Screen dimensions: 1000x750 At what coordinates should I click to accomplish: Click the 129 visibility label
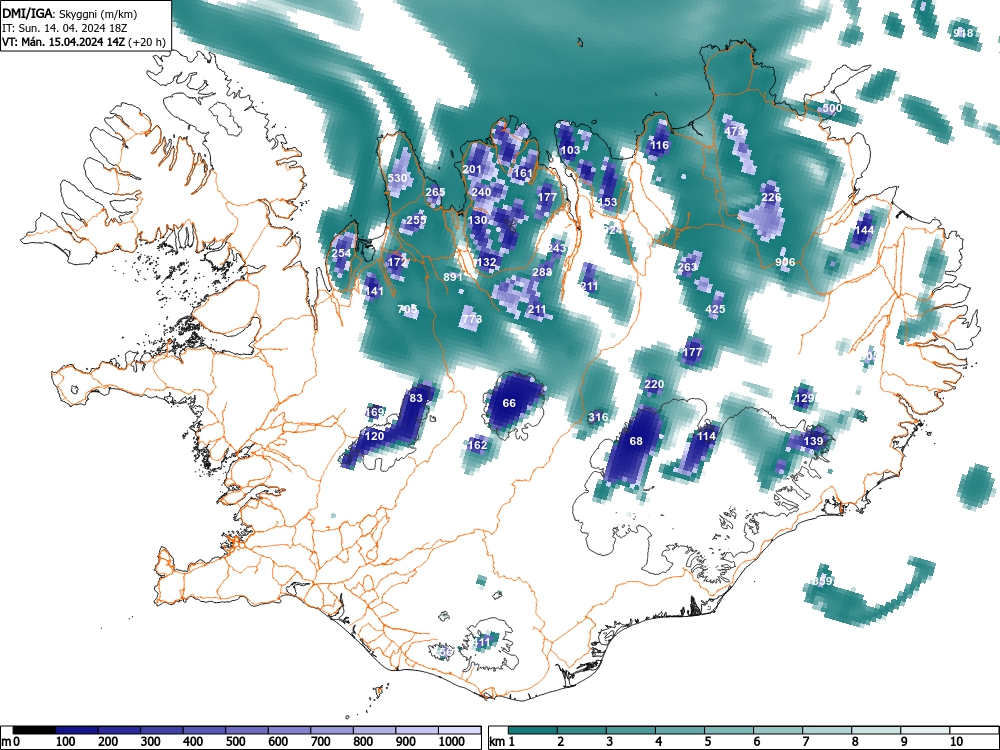(804, 398)
